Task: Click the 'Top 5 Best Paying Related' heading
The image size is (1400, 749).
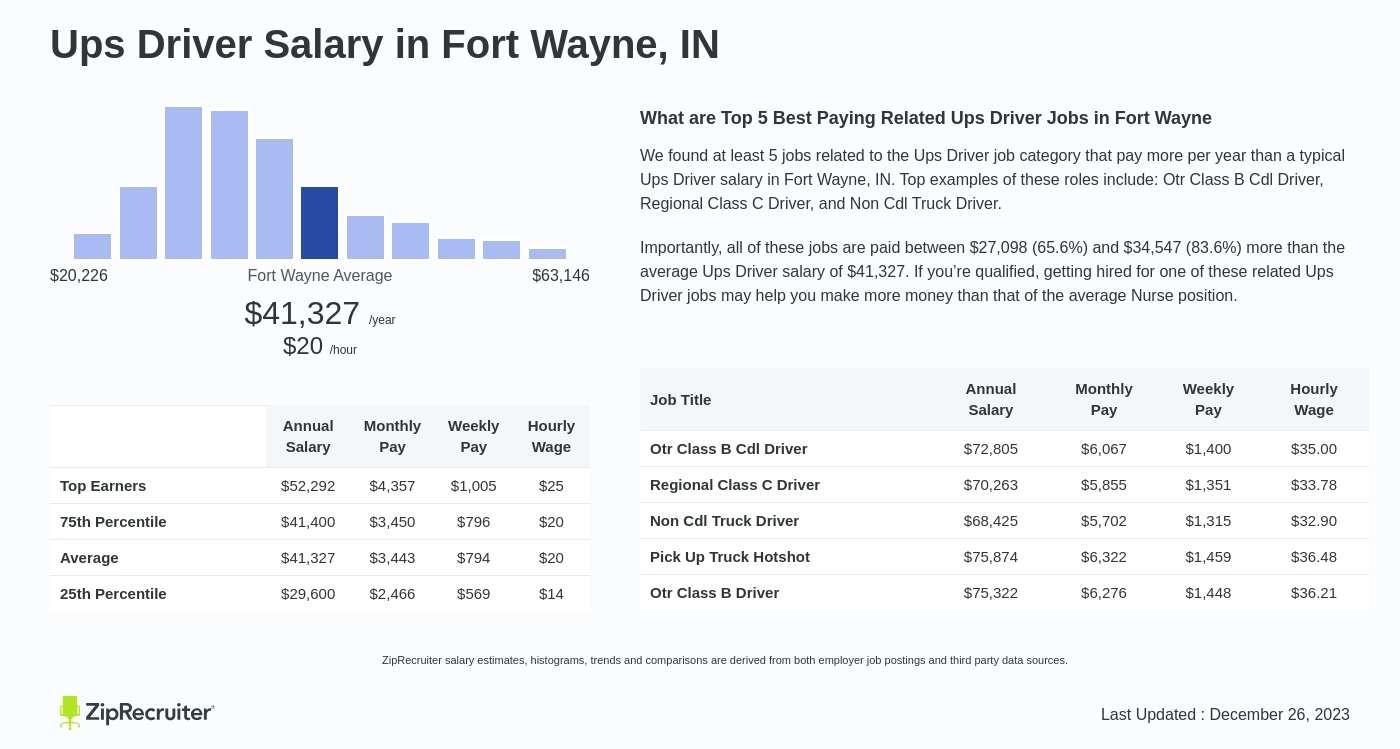Action: 926,118
